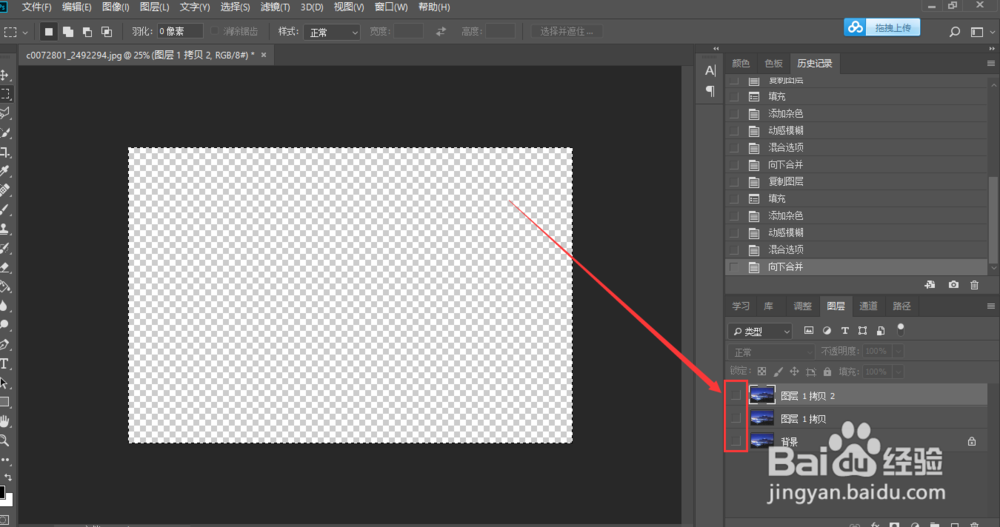Open the 不透明度 opacity dropdown arrow
Viewport: 1000px width, 527px height.
[898, 352]
